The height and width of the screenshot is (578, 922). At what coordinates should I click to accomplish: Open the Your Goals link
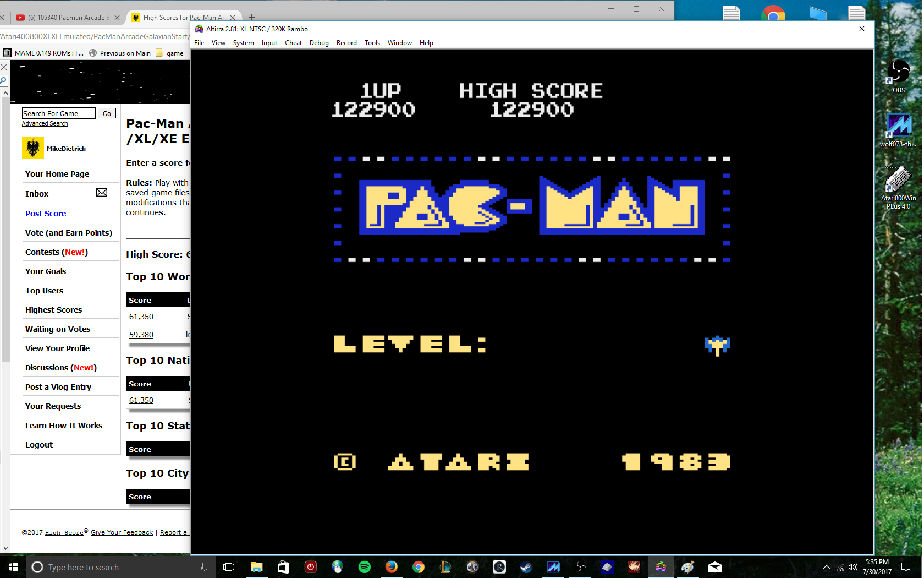45,272
